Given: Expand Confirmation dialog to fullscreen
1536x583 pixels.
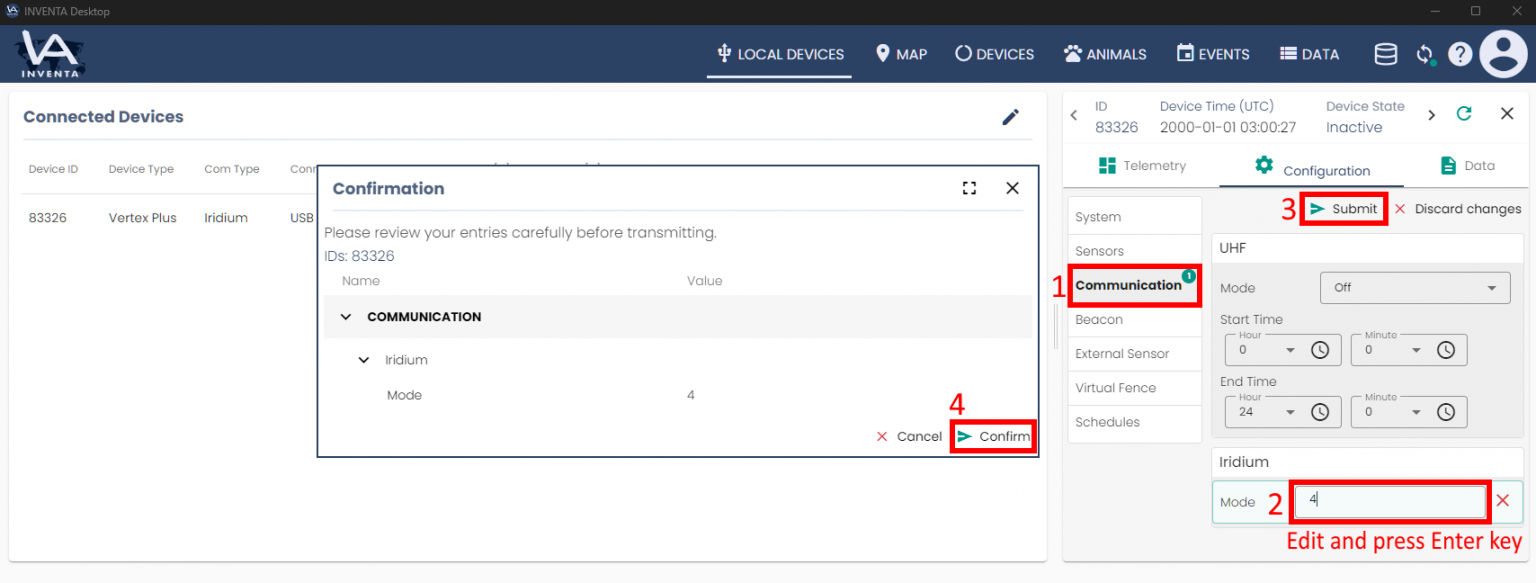Looking at the screenshot, I should point(969,188).
